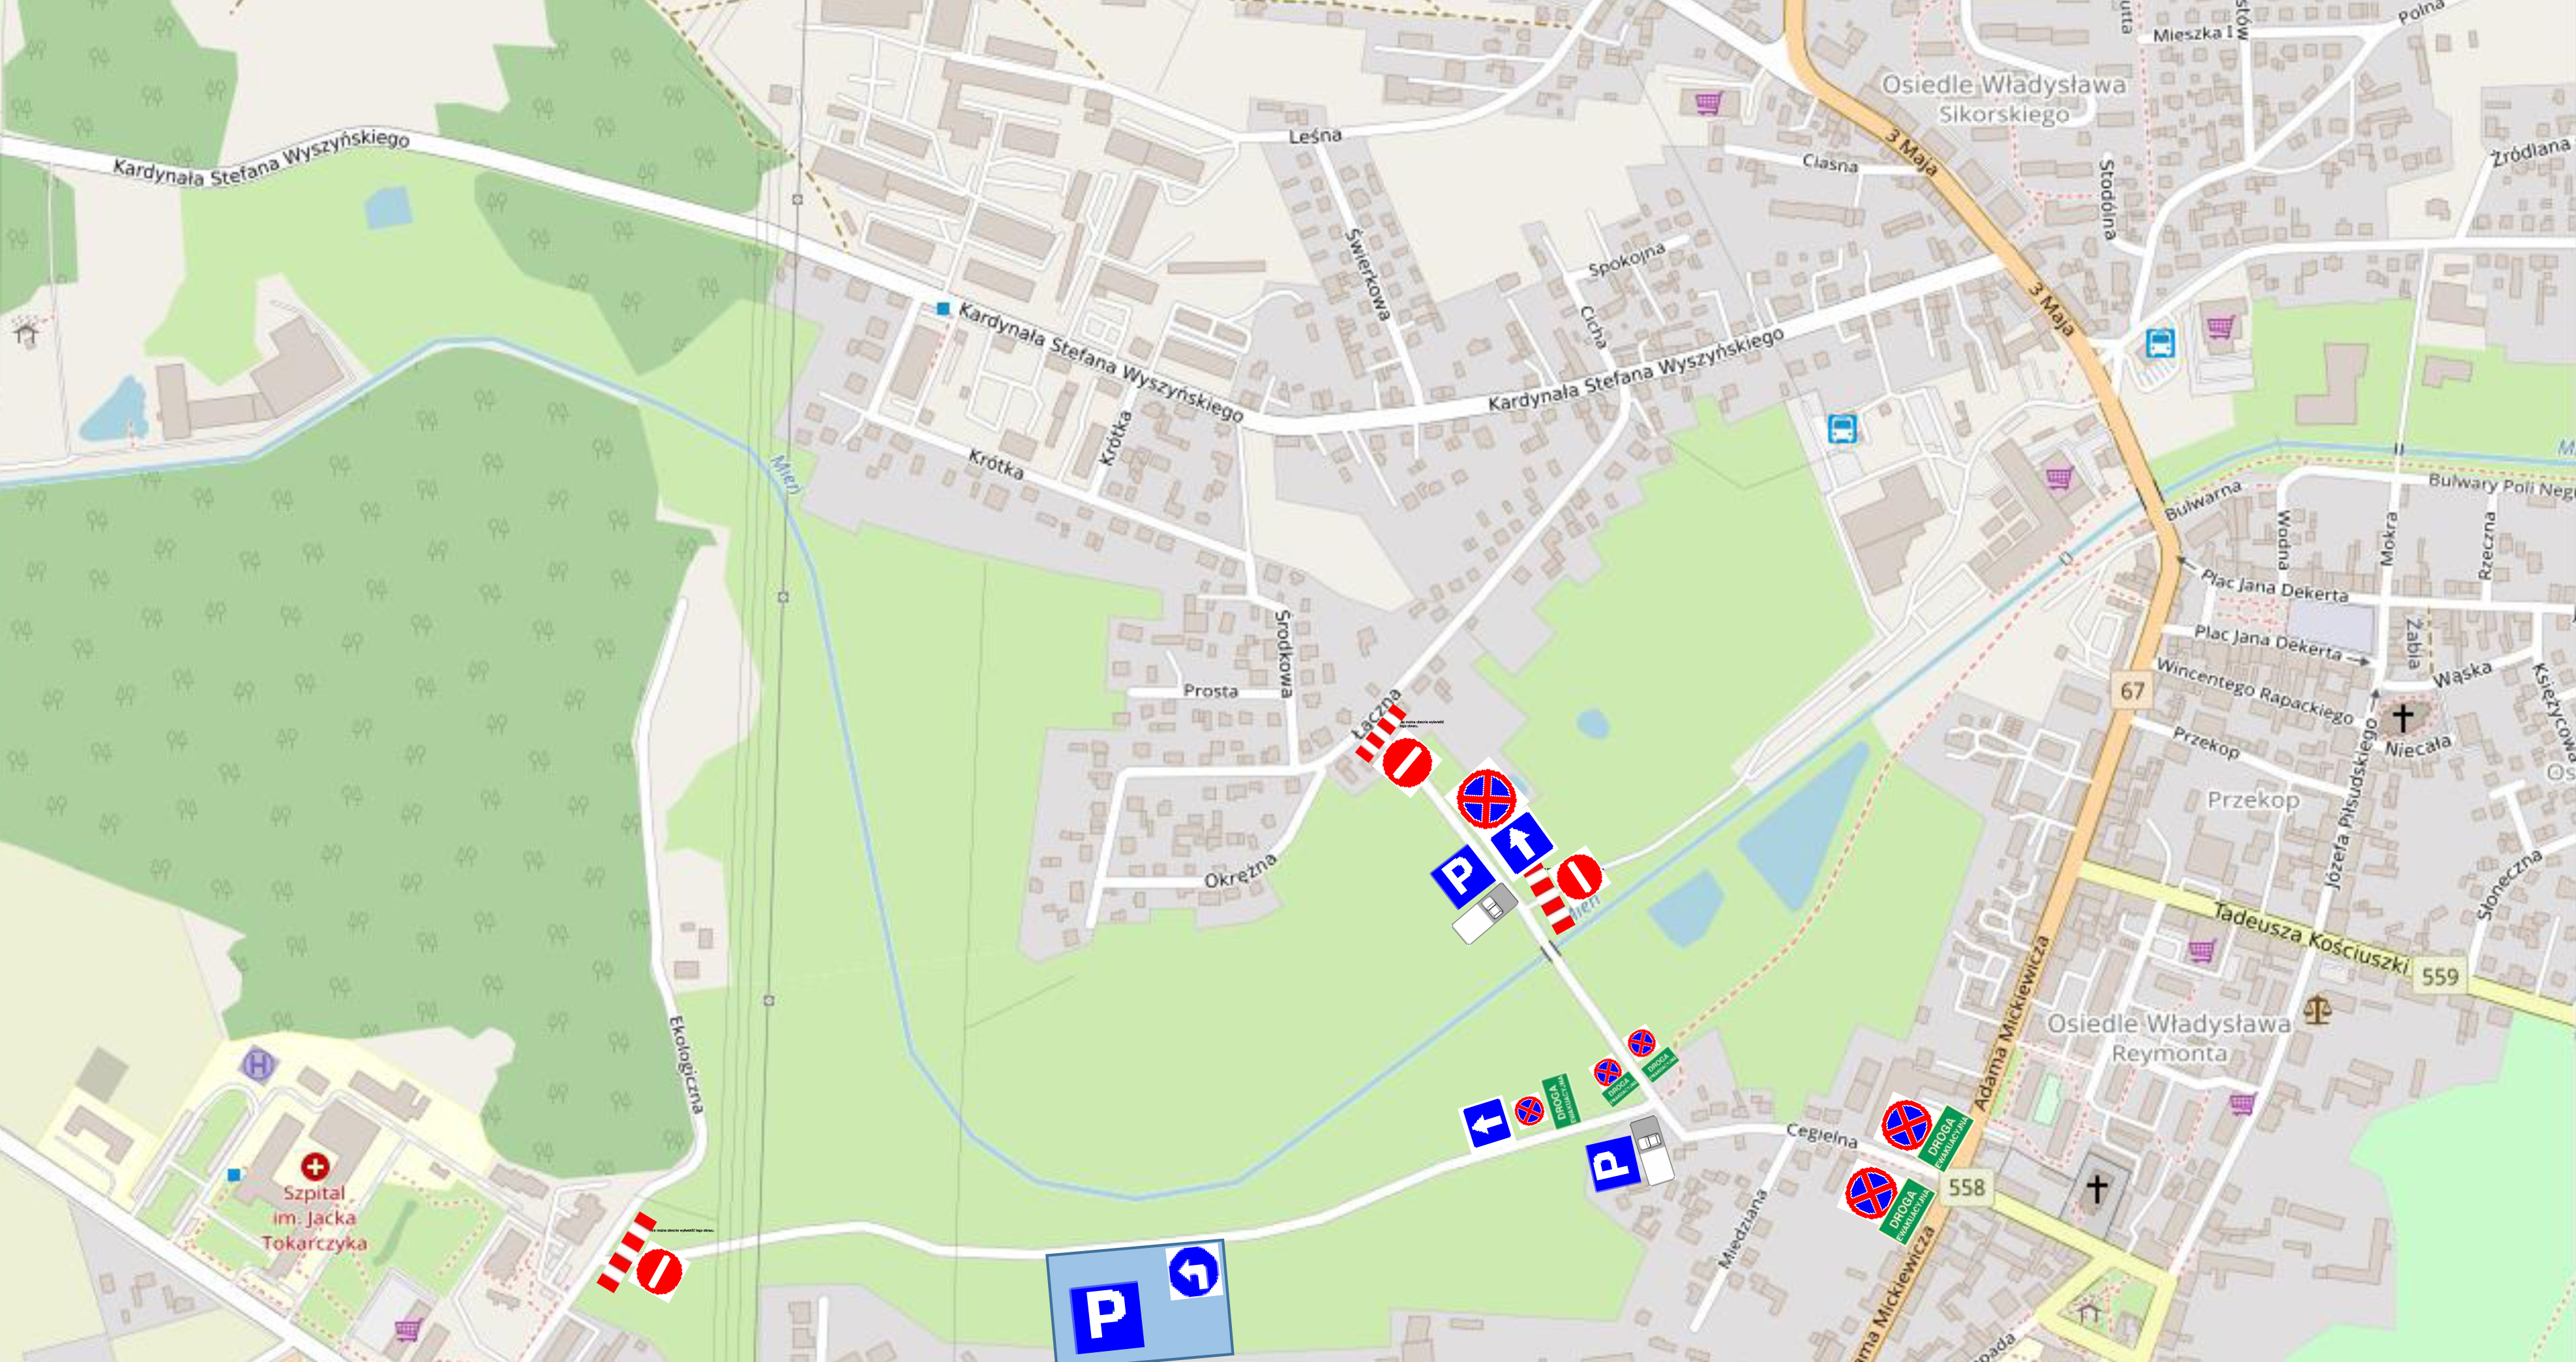This screenshot has height=1362, width=2576.
Task: Click the large parking P sign at bottom
Action: (1106, 1317)
